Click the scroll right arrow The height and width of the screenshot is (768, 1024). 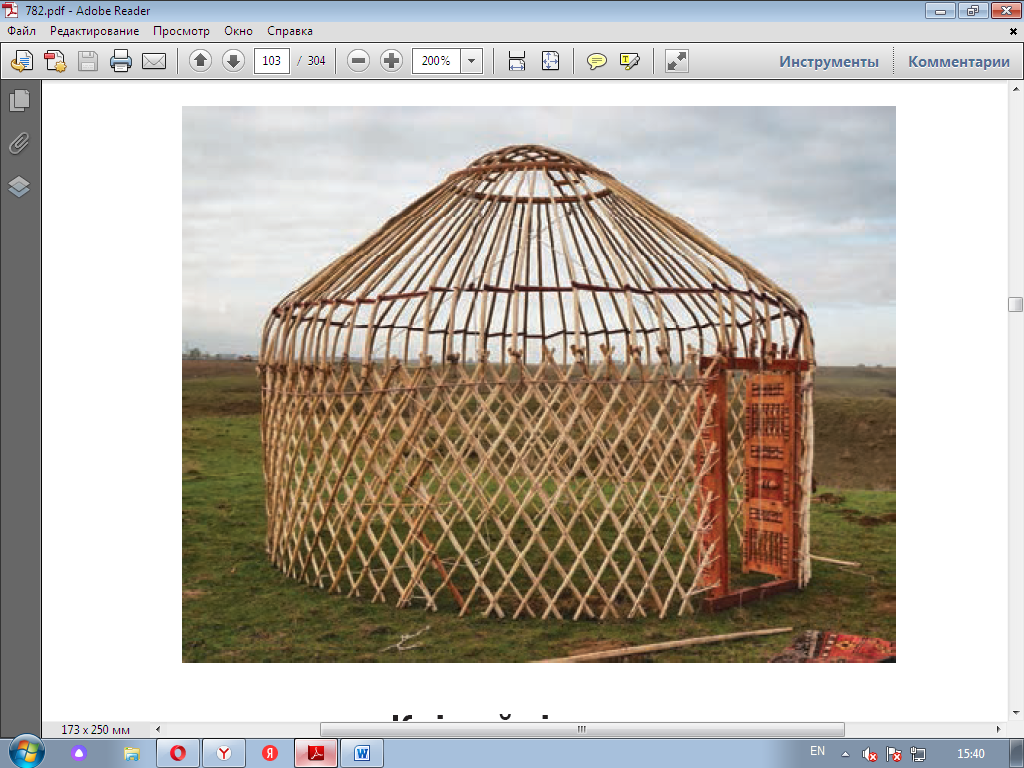[998, 729]
